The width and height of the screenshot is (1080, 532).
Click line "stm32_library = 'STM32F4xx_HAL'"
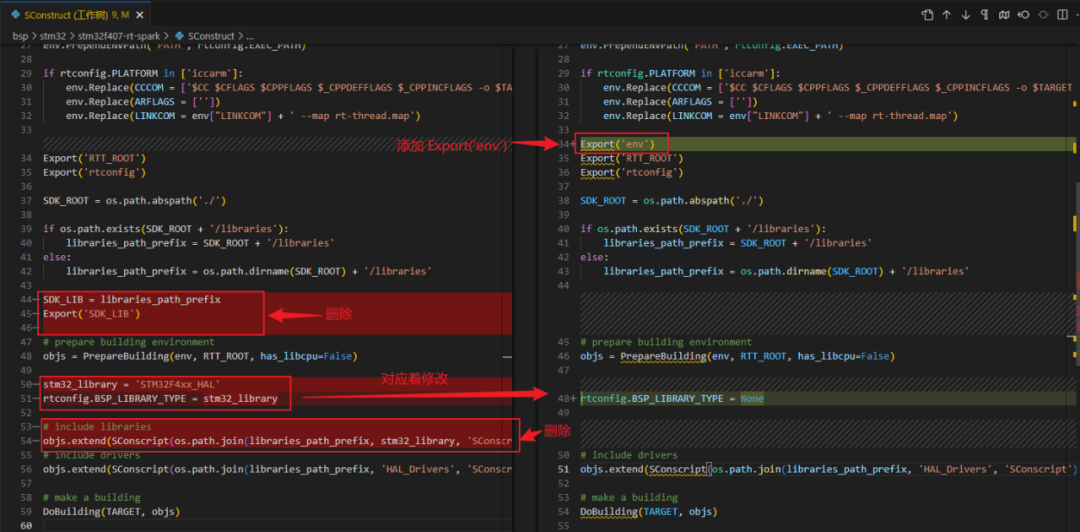(132, 385)
